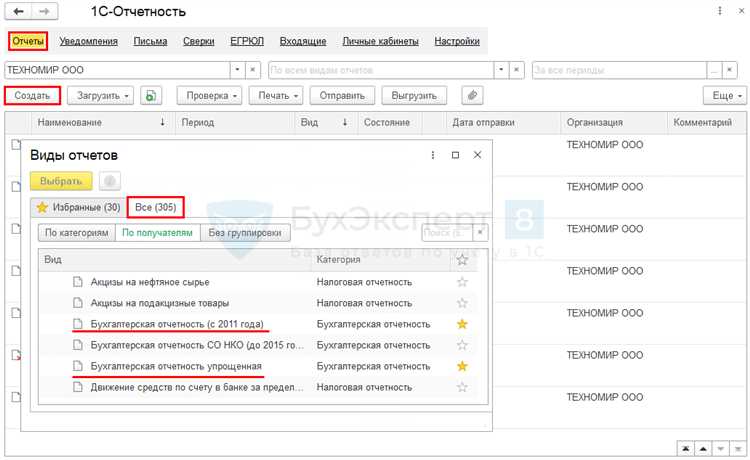Viewport: 750px width, 460px height.
Task: Open the report types filter dropdown arrow
Action: 501,70
